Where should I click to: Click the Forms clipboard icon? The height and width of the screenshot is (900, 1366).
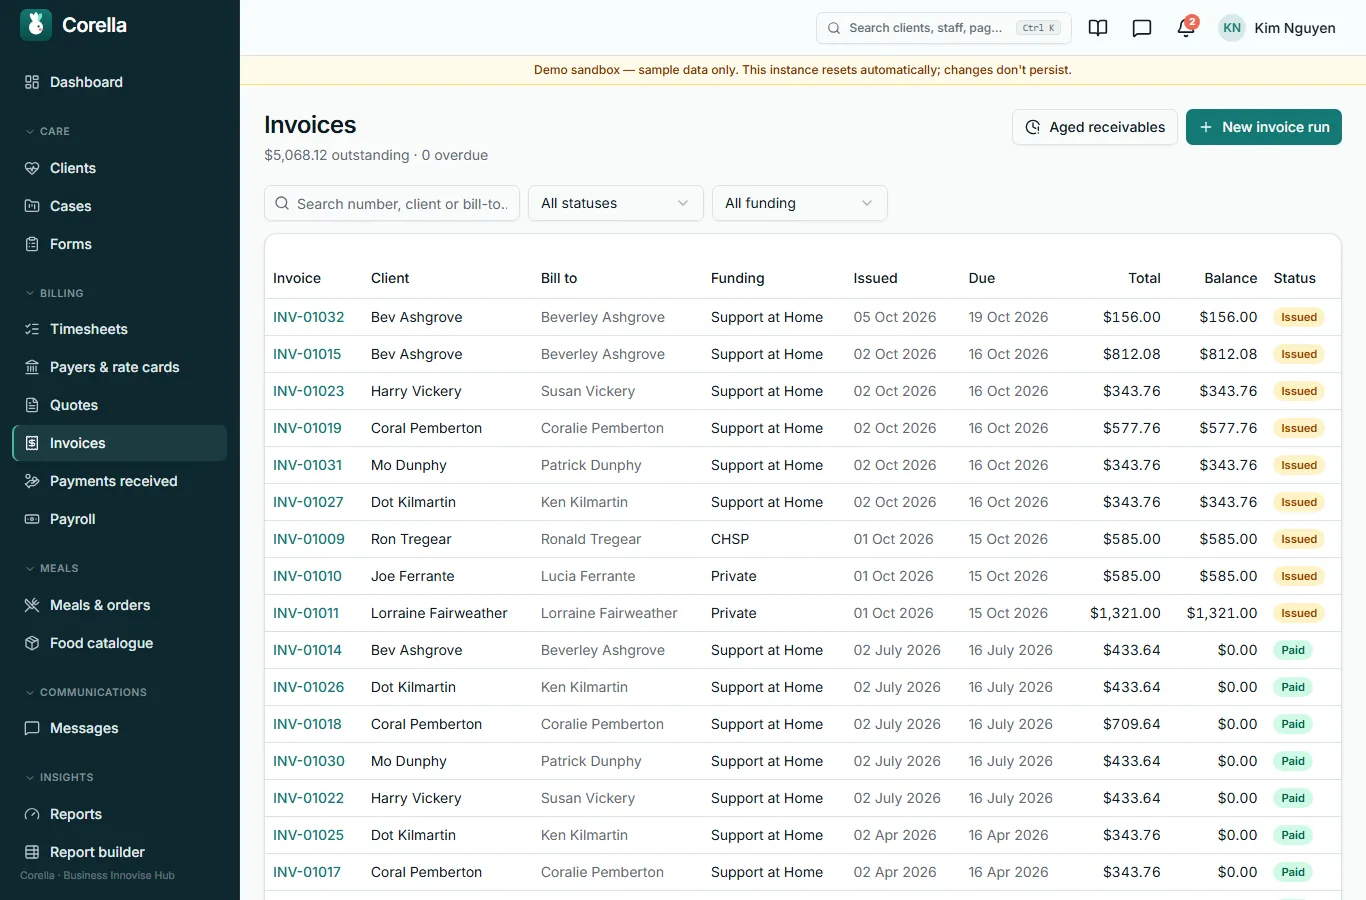click(32, 244)
